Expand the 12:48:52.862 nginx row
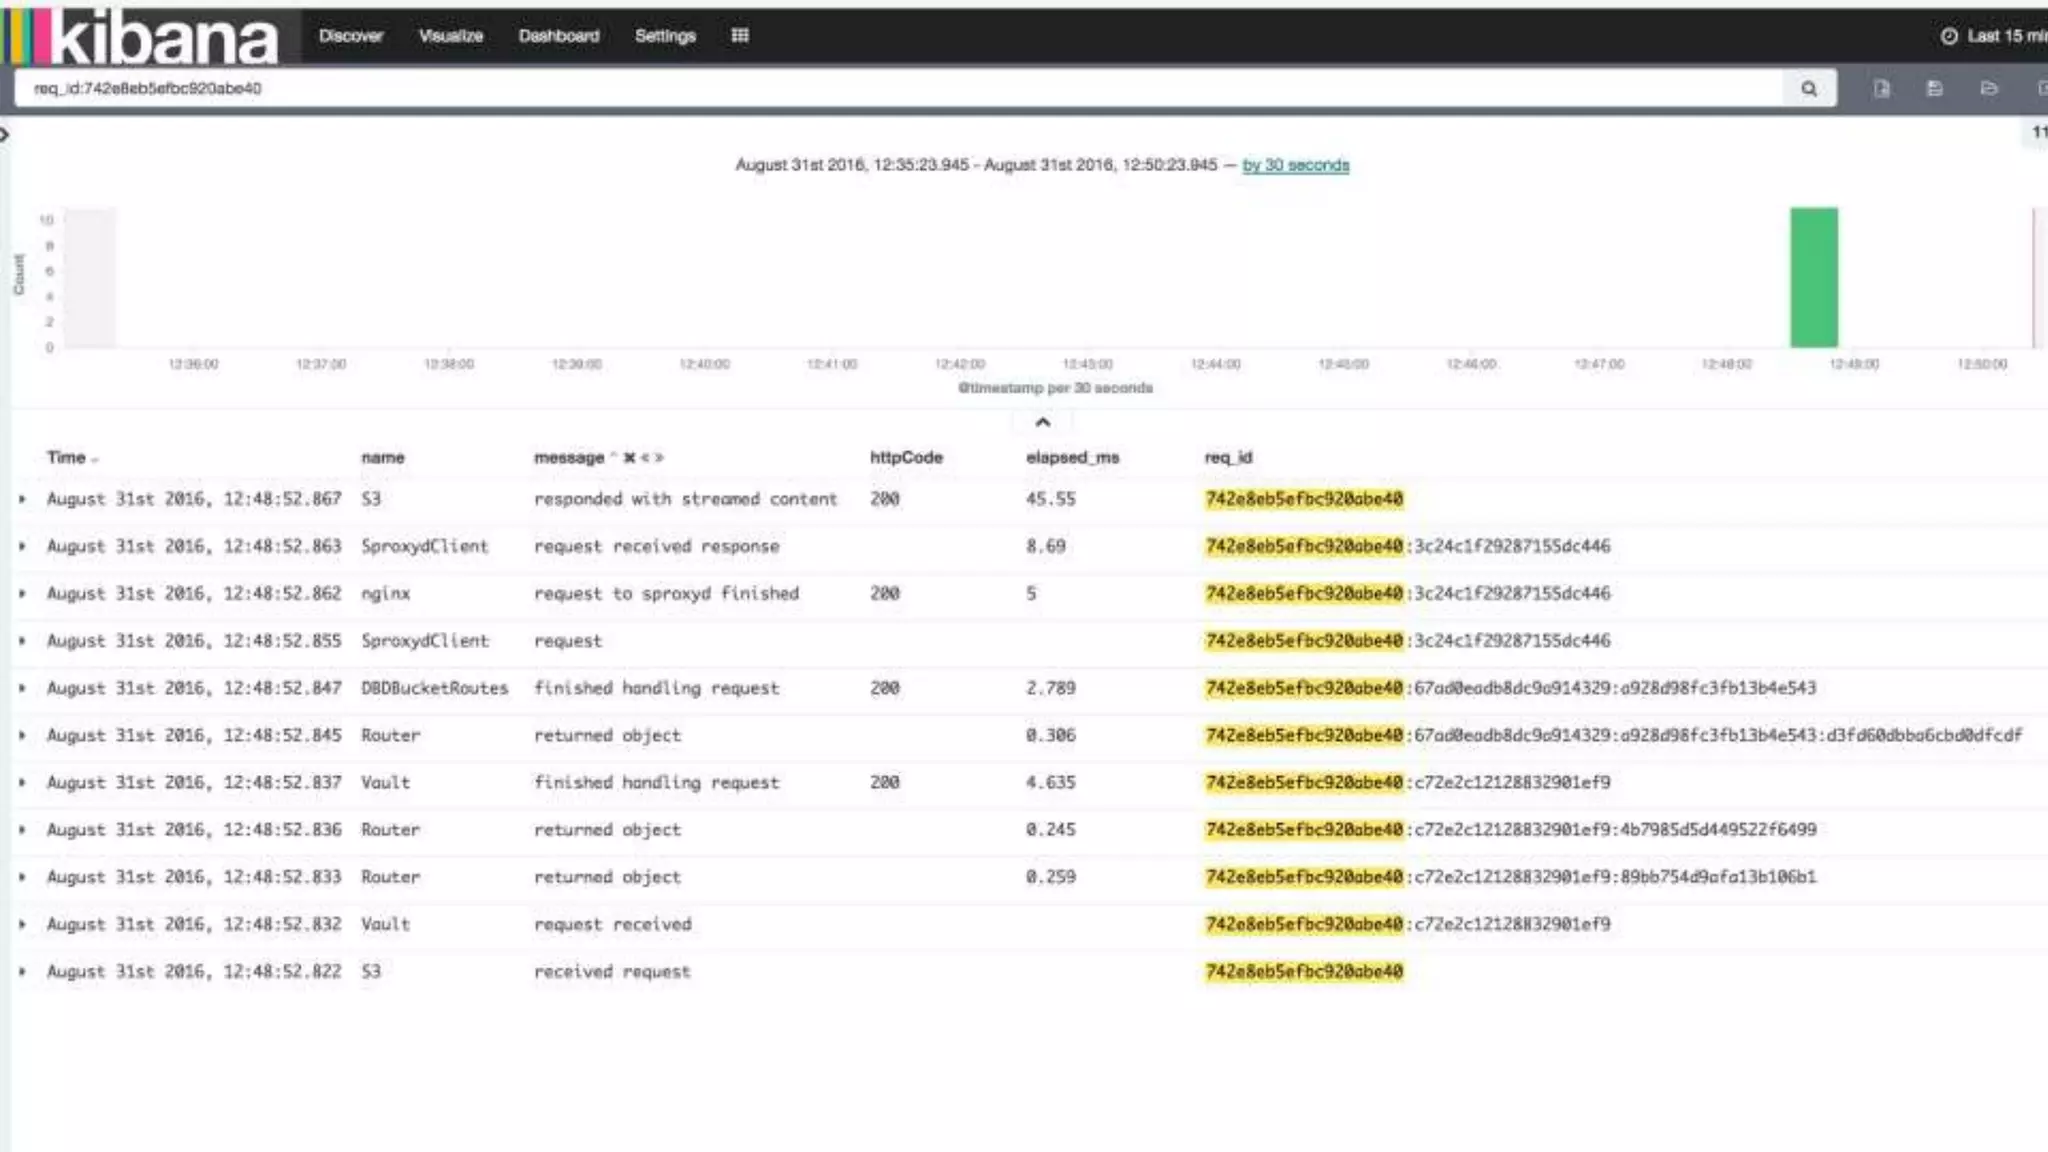Screen dimensions: 2048x1152 pyautogui.click(x=22, y=593)
